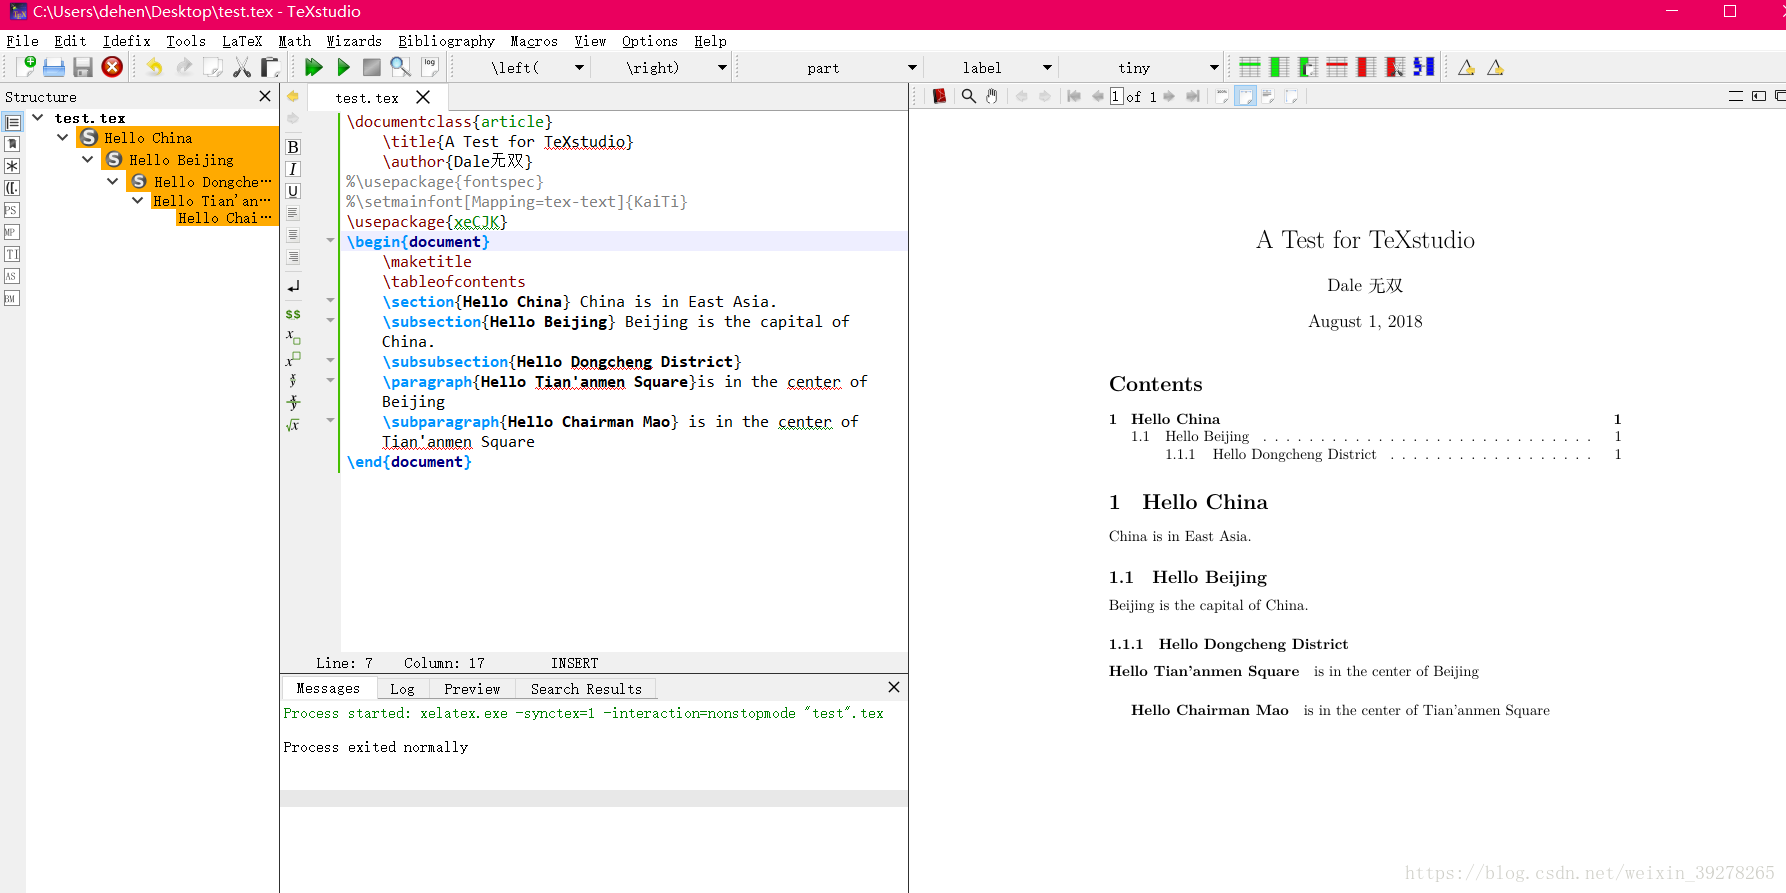Apply bold with the B icon
Screen dimensions: 1786x893
tap(293, 147)
